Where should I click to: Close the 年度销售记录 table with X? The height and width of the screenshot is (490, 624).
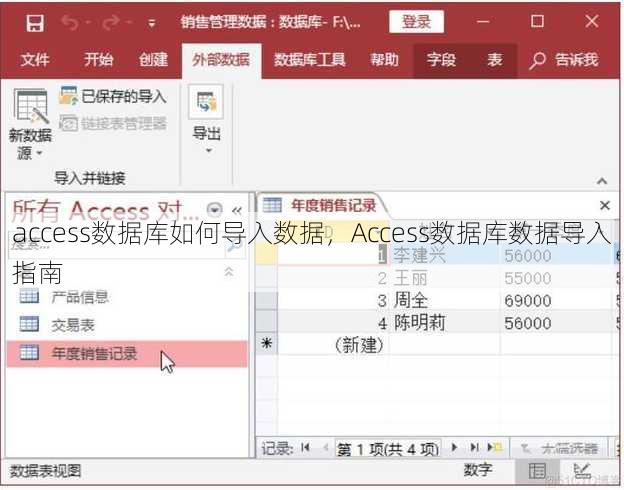(x=604, y=205)
